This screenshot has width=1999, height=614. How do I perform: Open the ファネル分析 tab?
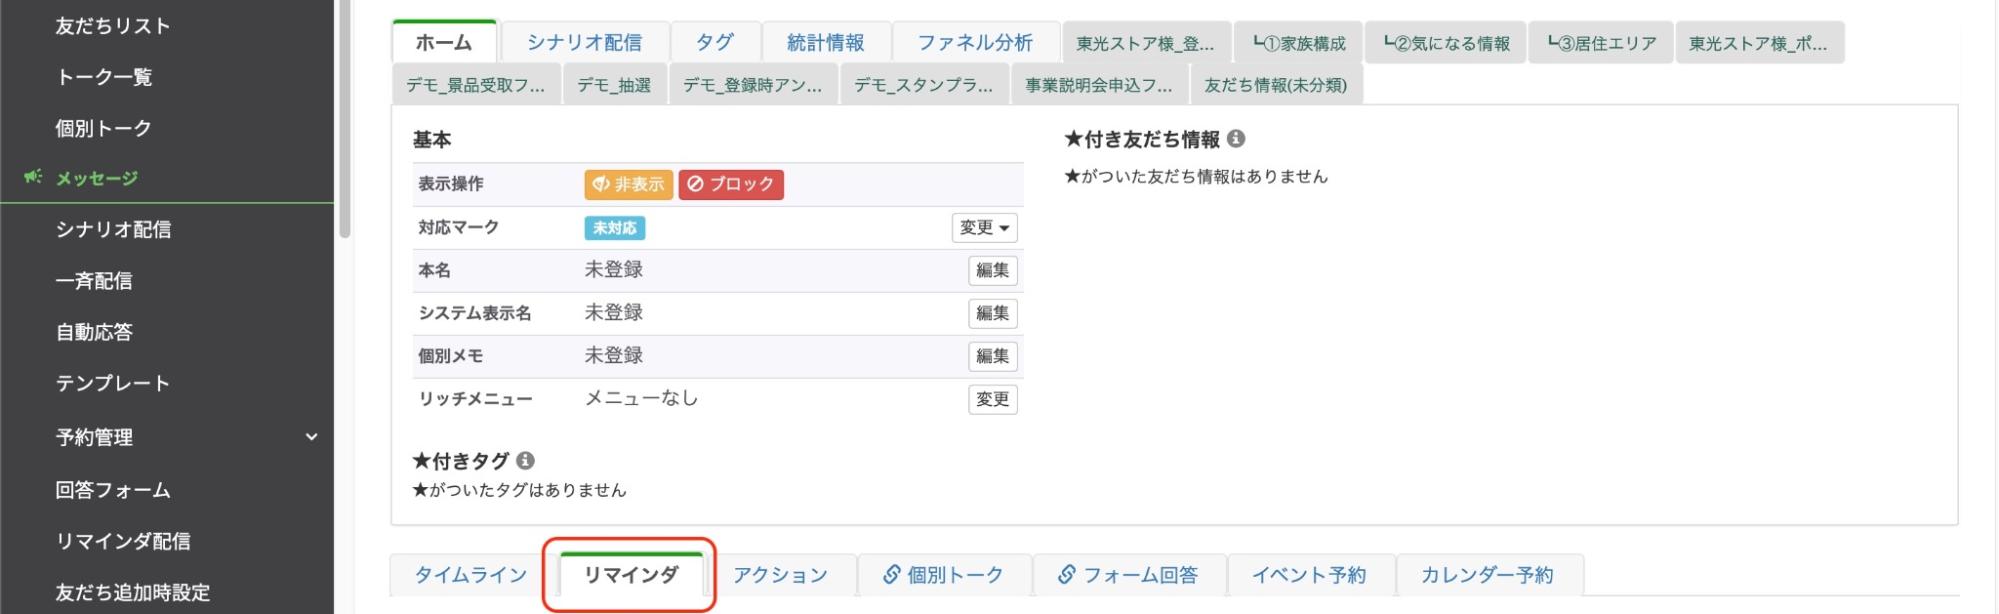975,43
